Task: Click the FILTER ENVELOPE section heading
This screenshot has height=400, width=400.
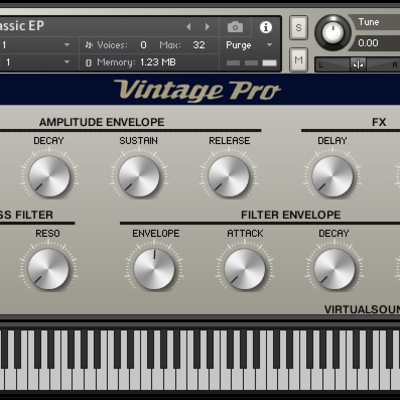Action: tap(291, 215)
